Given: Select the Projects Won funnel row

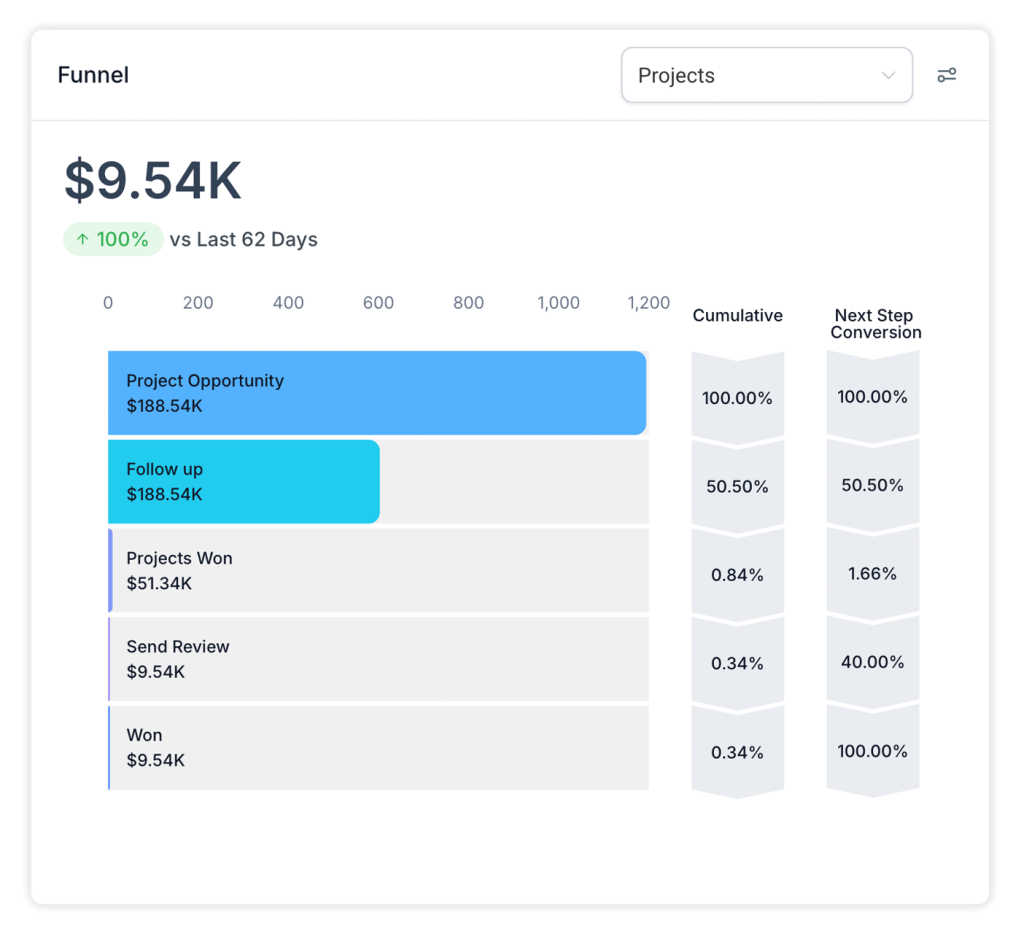Looking at the screenshot, I should tap(378, 570).
